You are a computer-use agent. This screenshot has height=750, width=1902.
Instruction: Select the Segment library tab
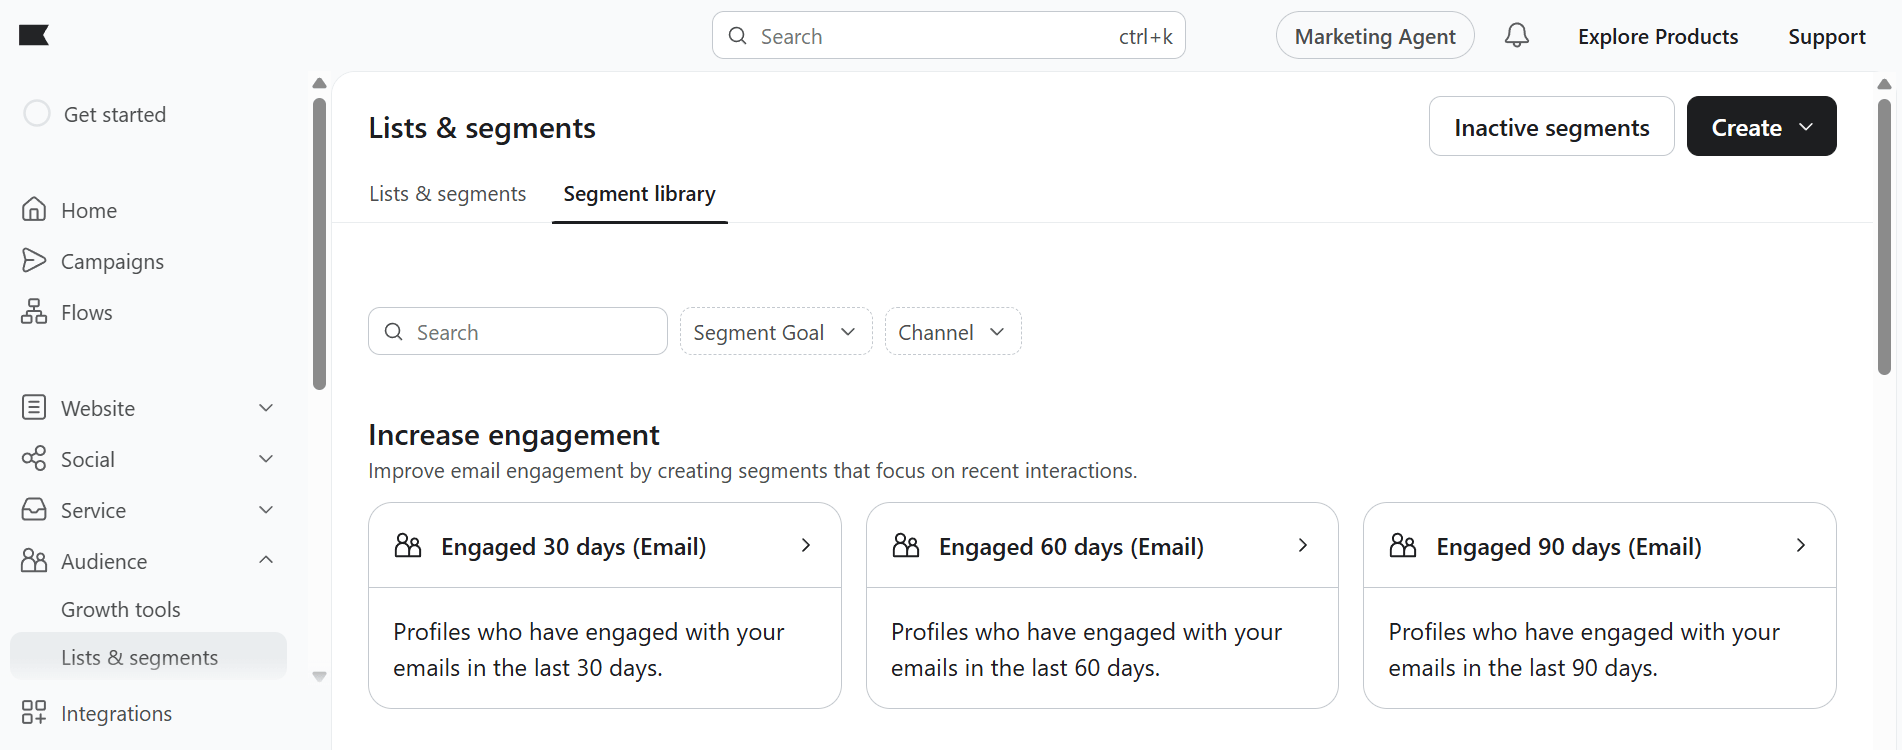point(639,193)
